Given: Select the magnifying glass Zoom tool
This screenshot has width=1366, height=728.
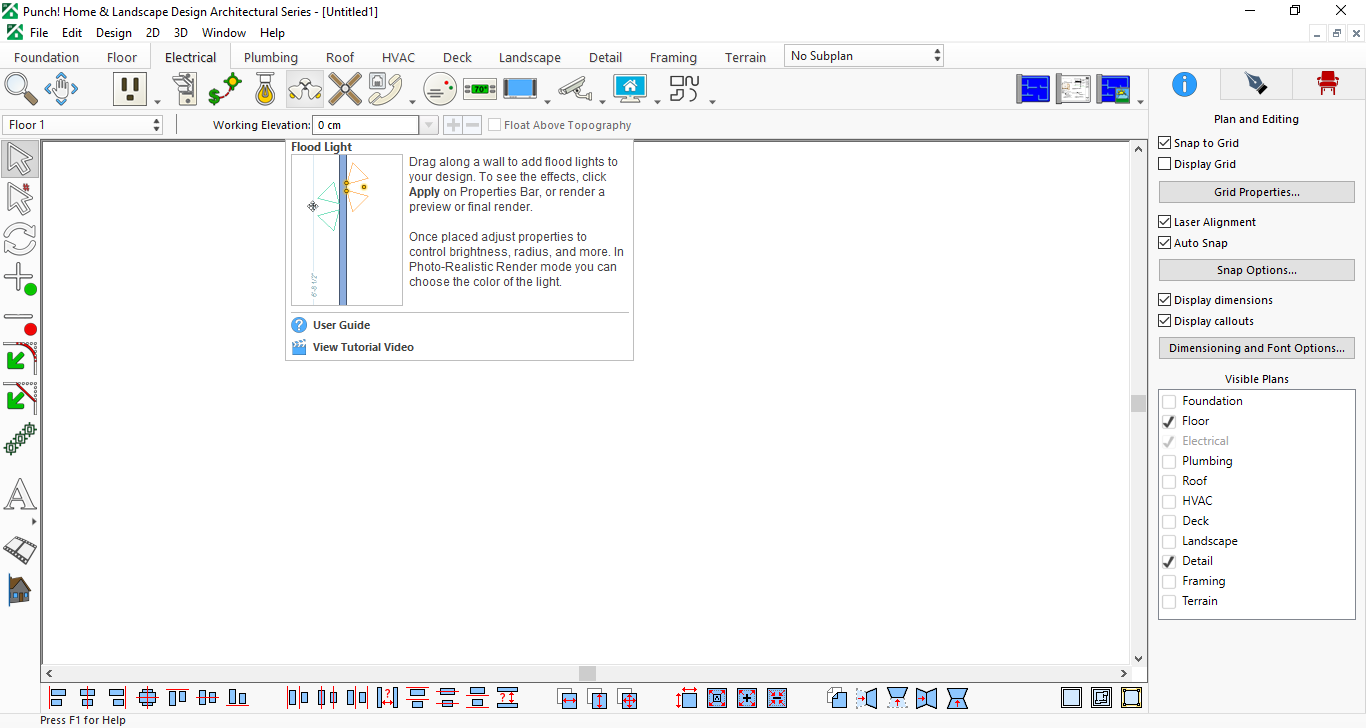Looking at the screenshot, I should coord(20,89).
